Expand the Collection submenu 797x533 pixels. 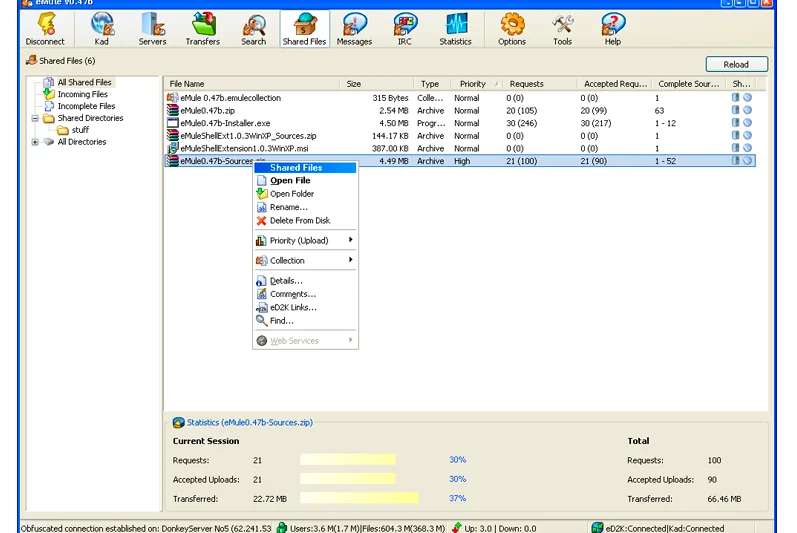tap(306, 261)
